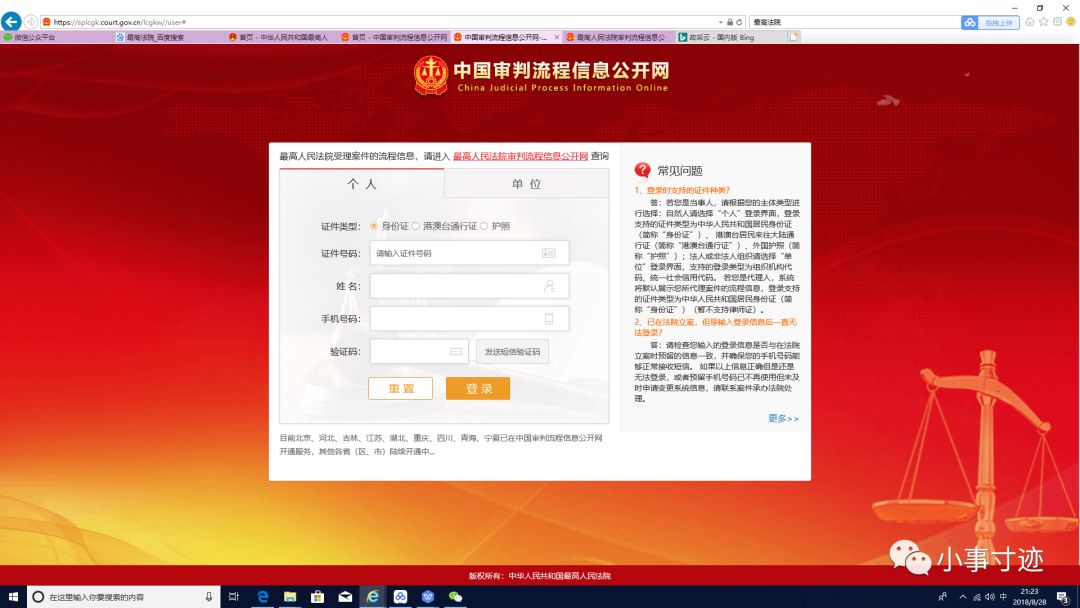Click the court emblem logo
Screen dimensions: 1080x608
(x=431, y=76)
